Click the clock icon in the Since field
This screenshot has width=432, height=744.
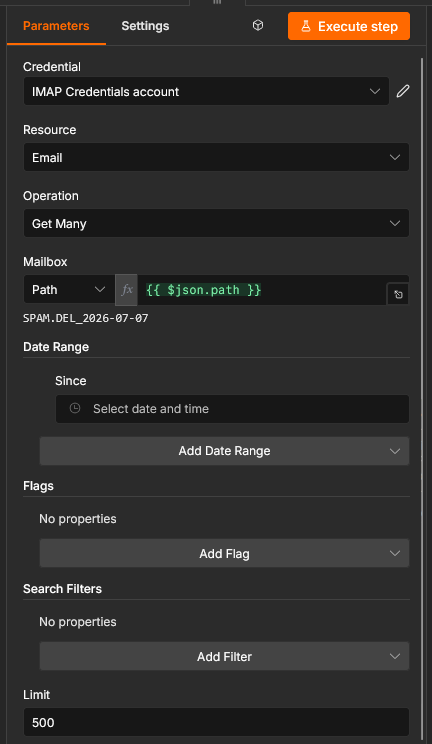click(x=75, y=408)
